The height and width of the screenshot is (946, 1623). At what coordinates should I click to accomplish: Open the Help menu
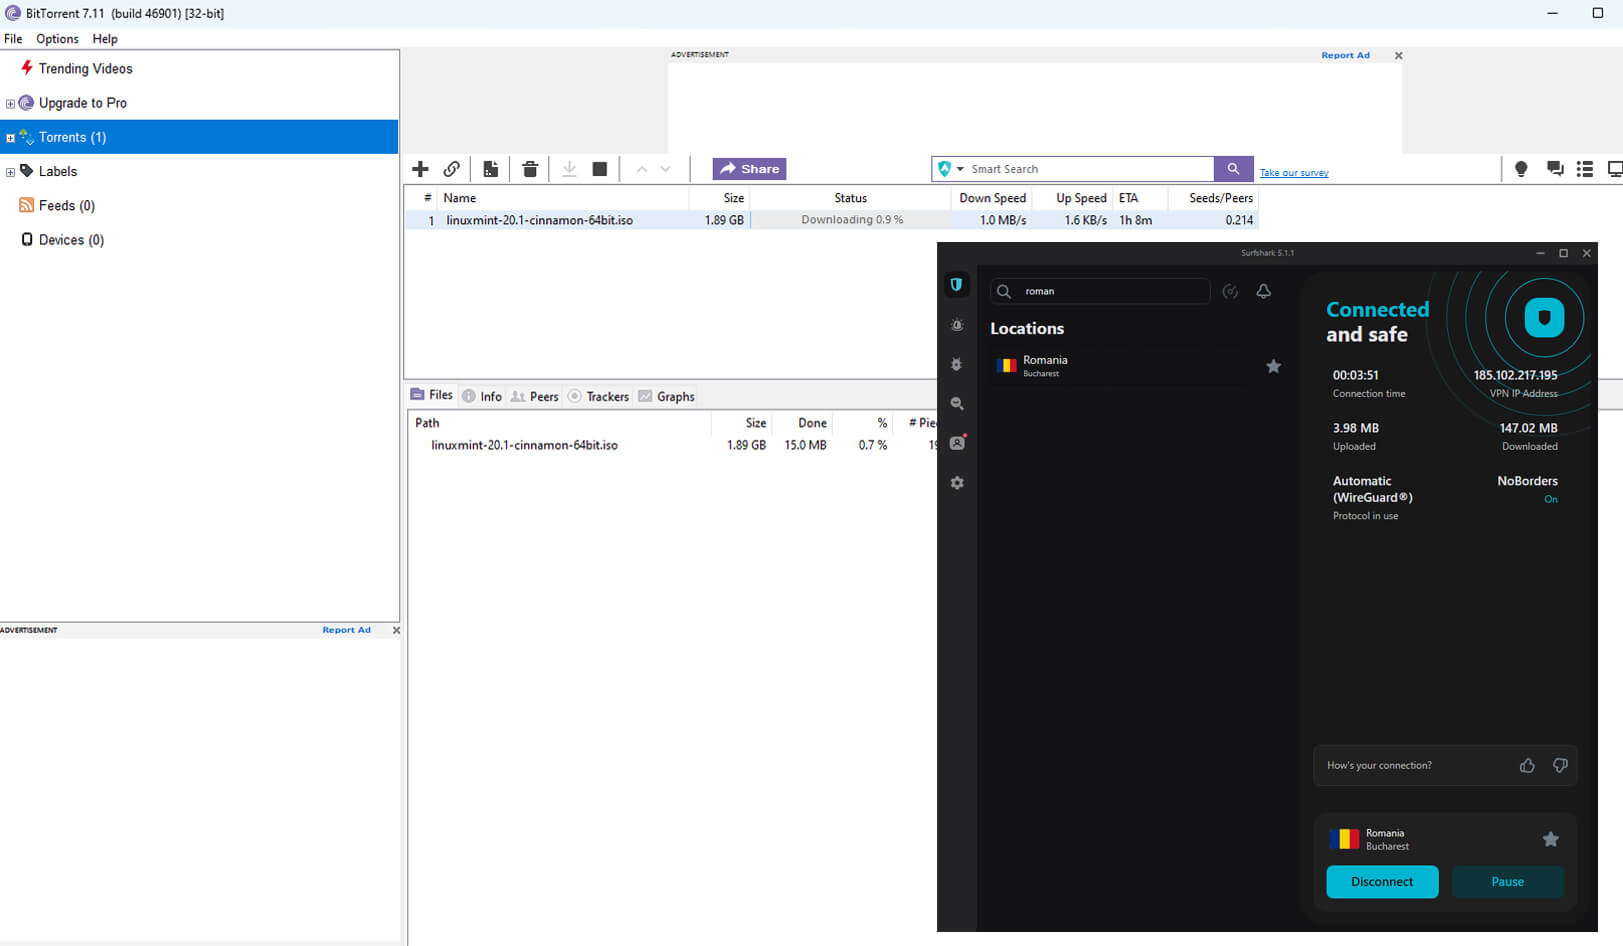point(105,39)
